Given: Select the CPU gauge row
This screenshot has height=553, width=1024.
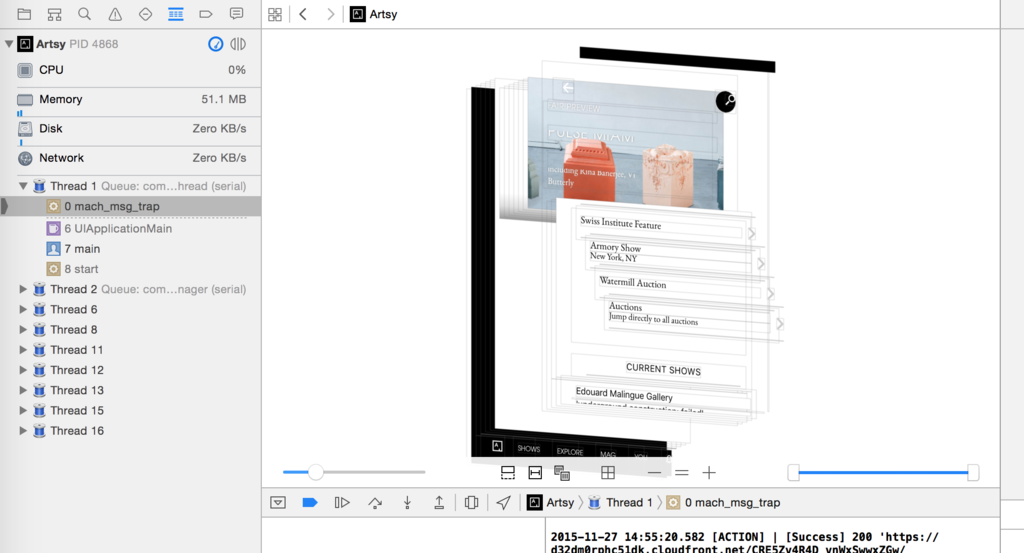Looking at the screenshot, I should [x=131, y=70].
